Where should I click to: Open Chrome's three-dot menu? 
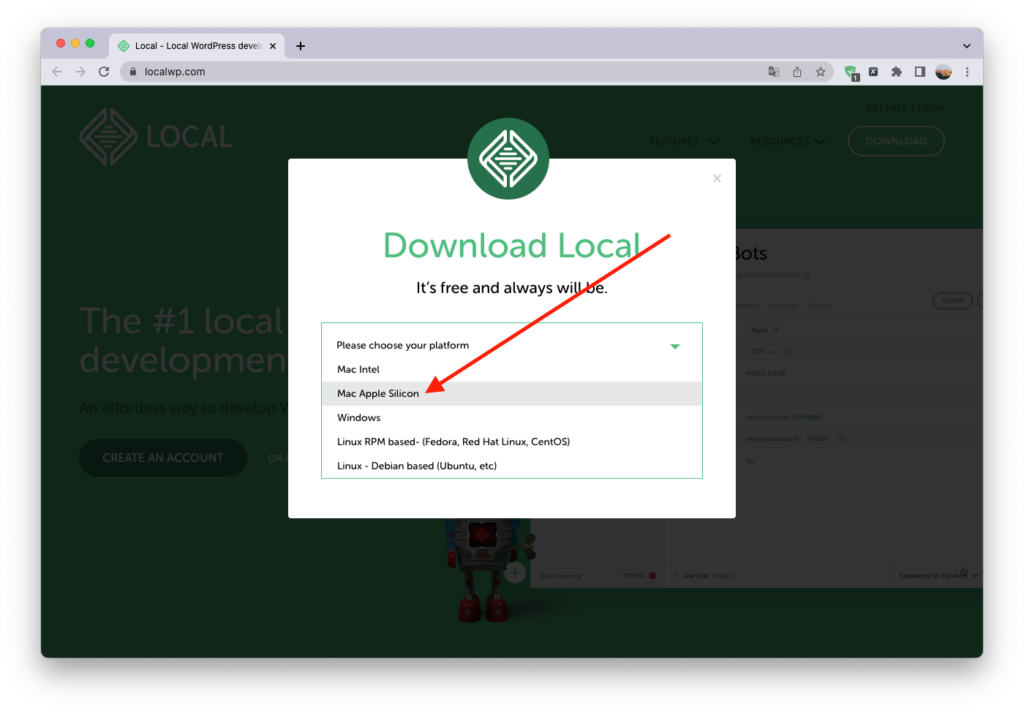tap(967, 72)
